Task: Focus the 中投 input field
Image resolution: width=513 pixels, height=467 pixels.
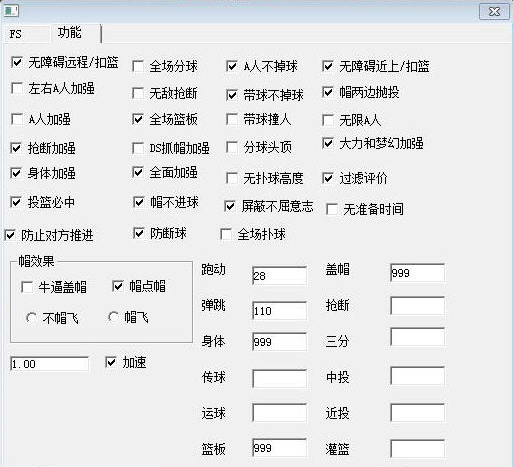Action: [x=417, y=376]
